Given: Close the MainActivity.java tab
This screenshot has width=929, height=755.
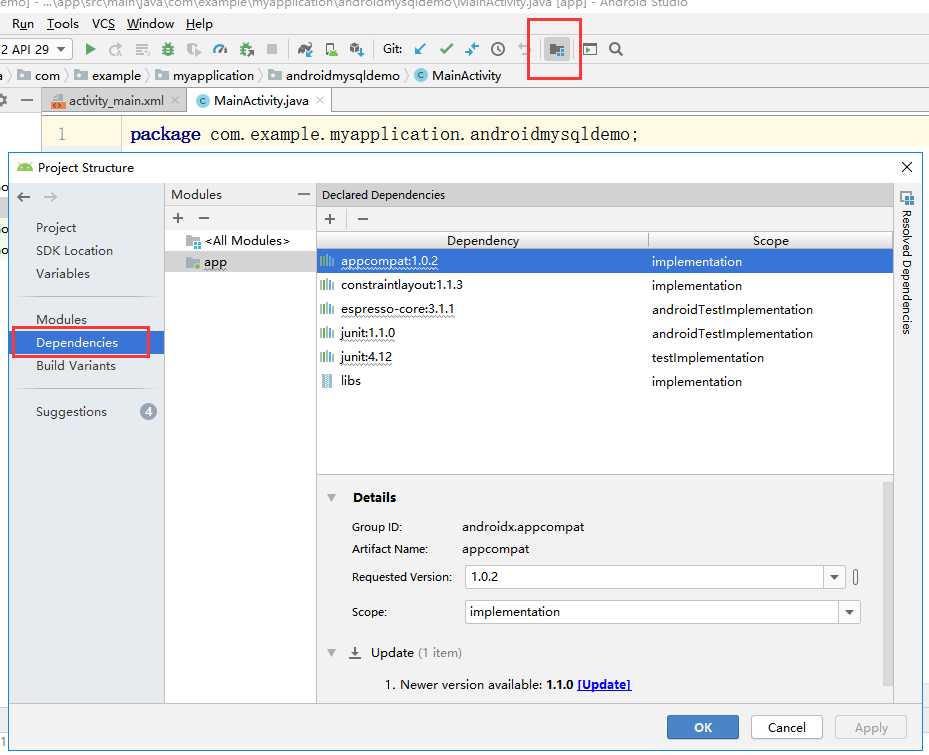Looking at the screenshot, I should coord(320,100).
